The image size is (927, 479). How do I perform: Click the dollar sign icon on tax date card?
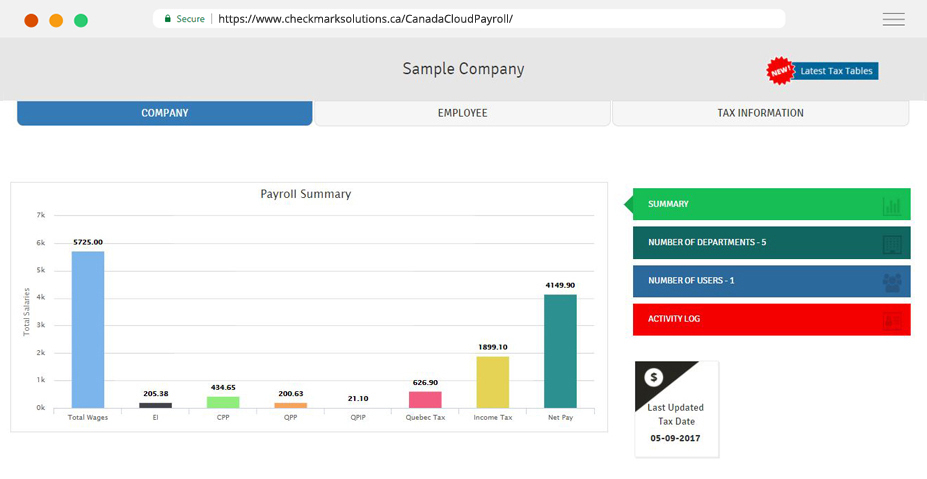click(654, 377)
